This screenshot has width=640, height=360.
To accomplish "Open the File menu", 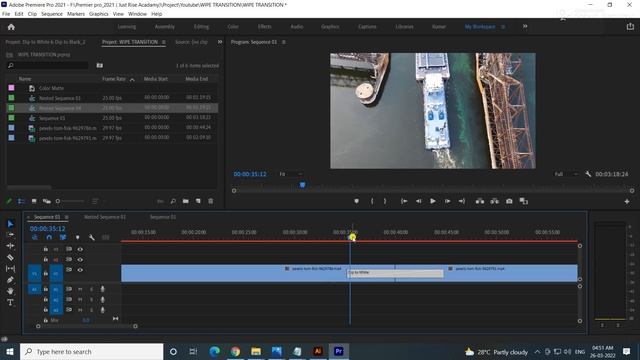I will coord(6,14).
